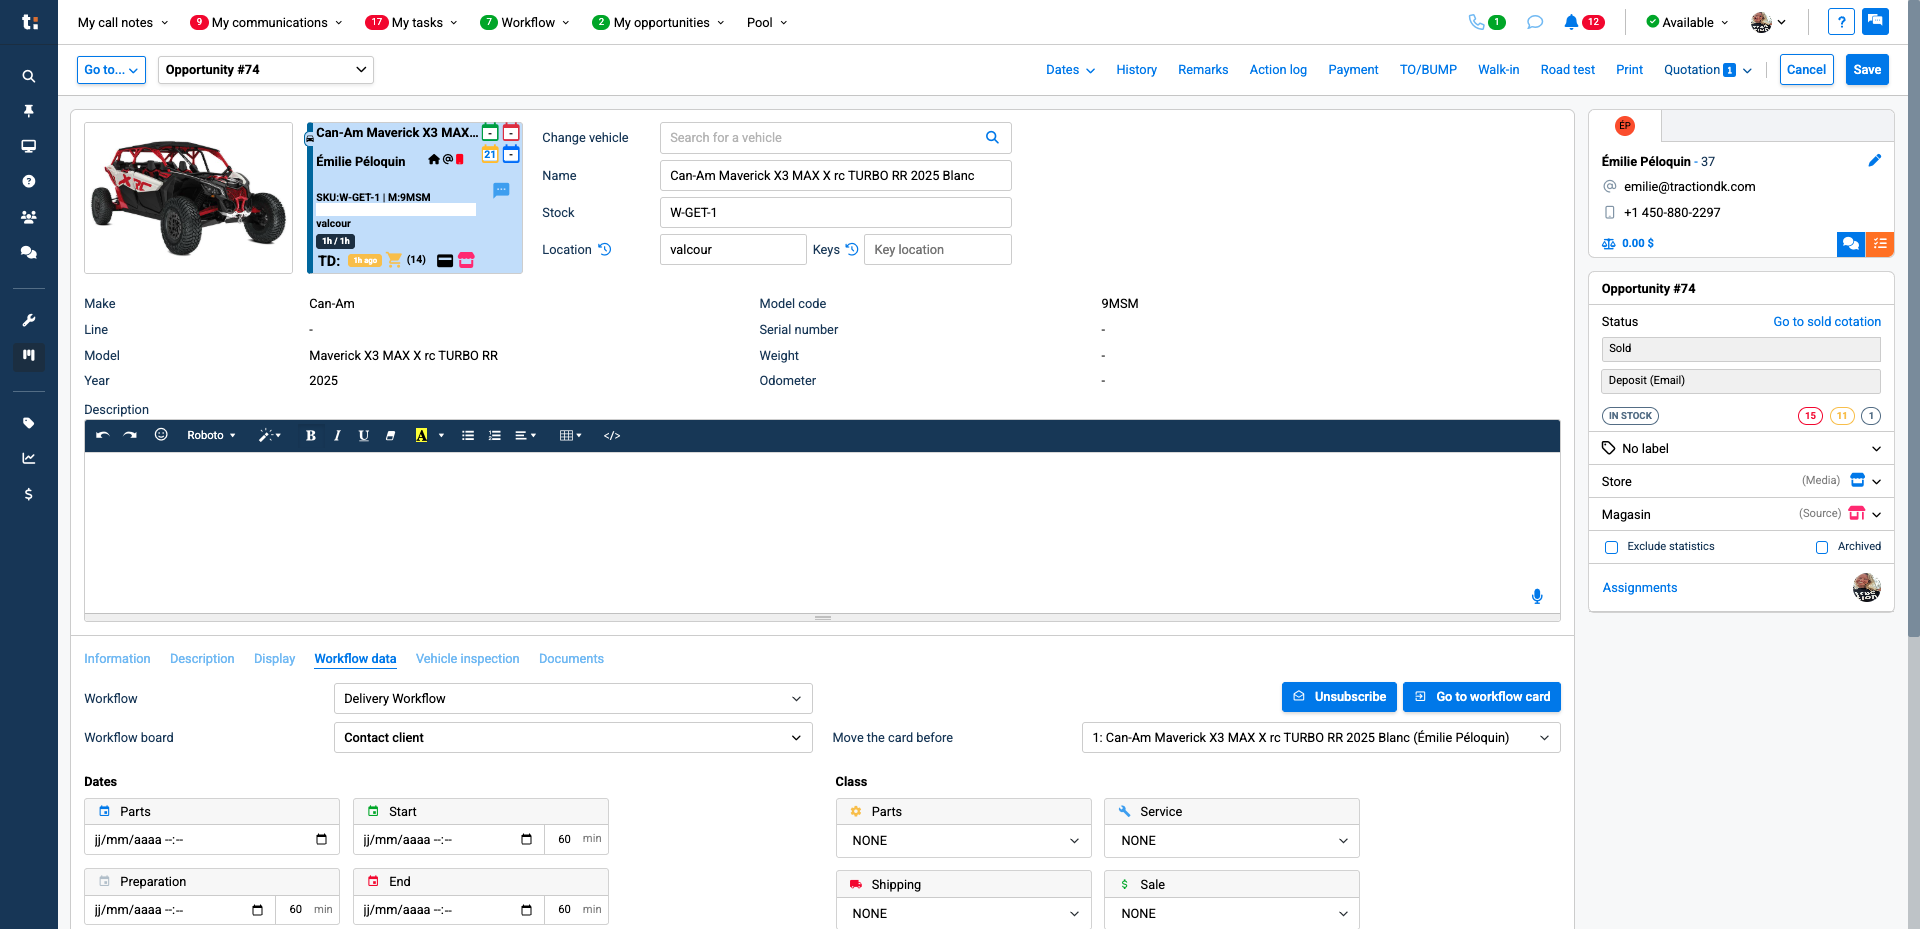
Task: Switch to the Vehicle inspection tab
Action: click(467, 659)
